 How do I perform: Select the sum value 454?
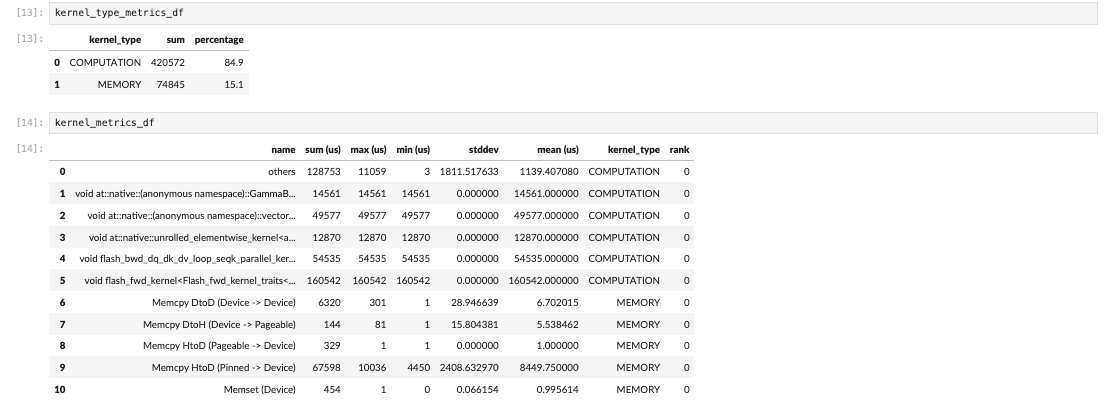[332, 390]
